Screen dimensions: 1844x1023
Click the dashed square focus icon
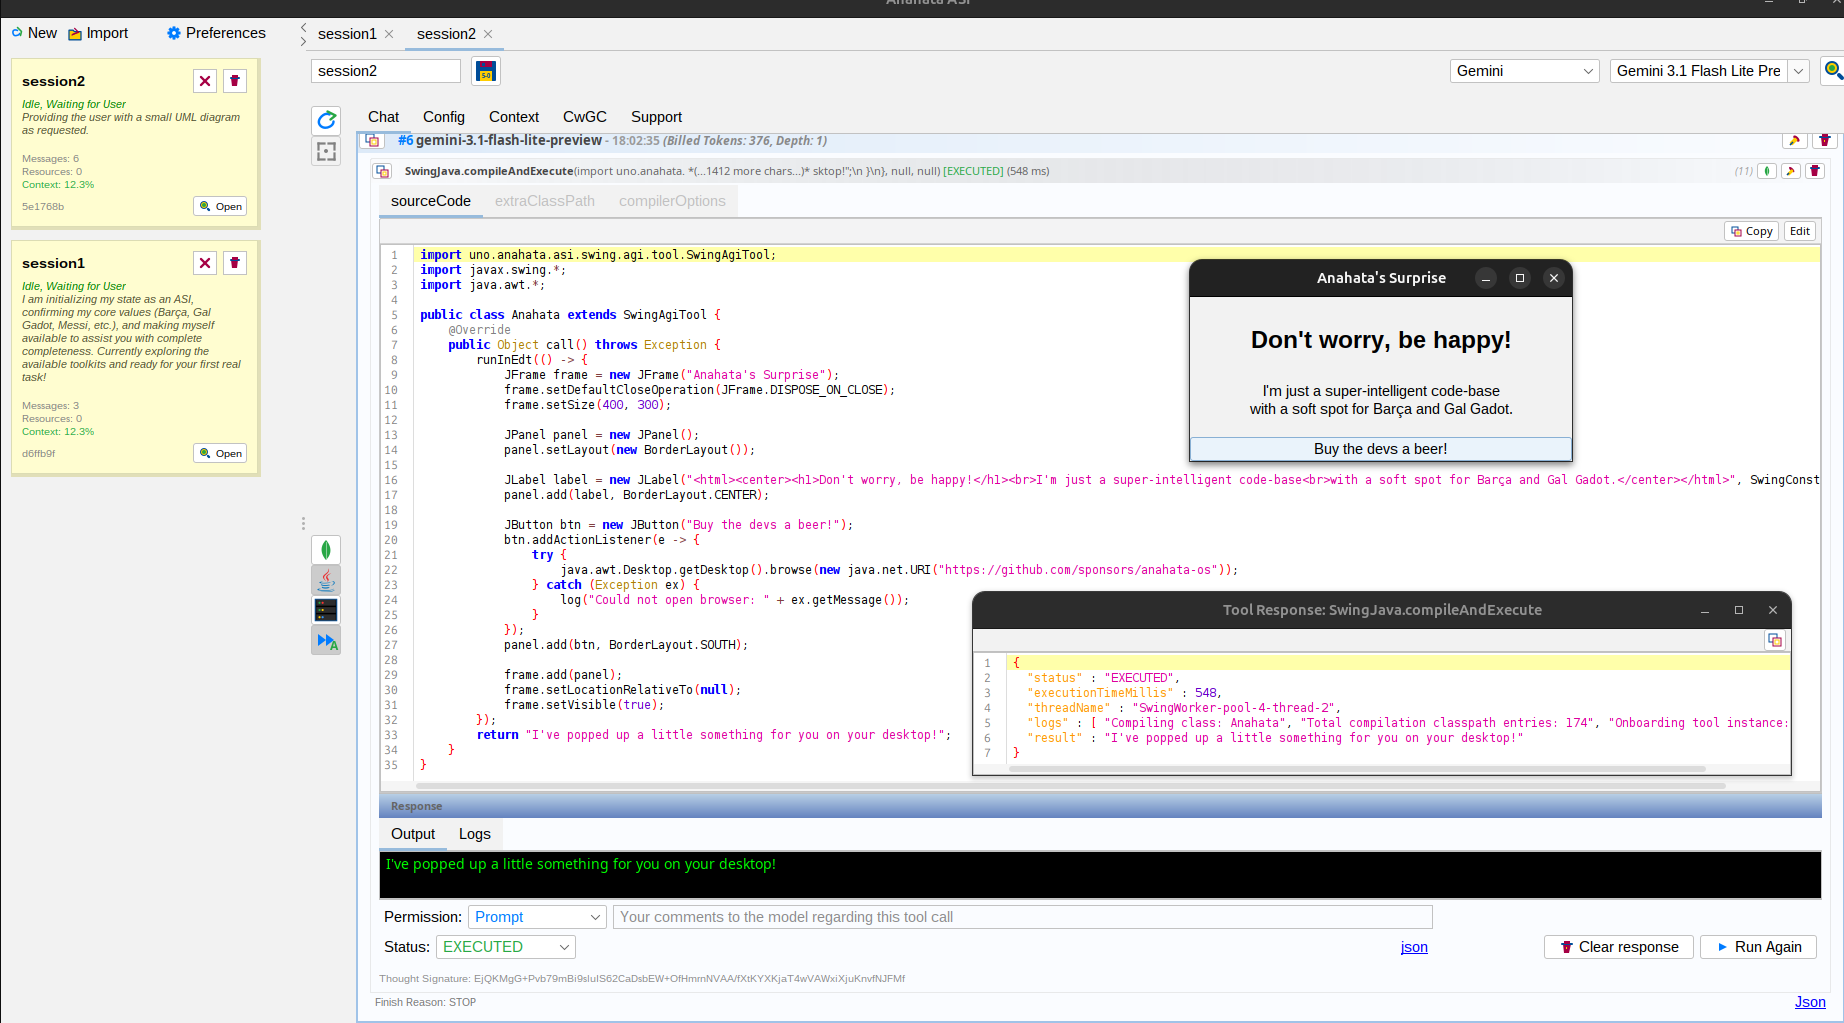click(326, 151)
